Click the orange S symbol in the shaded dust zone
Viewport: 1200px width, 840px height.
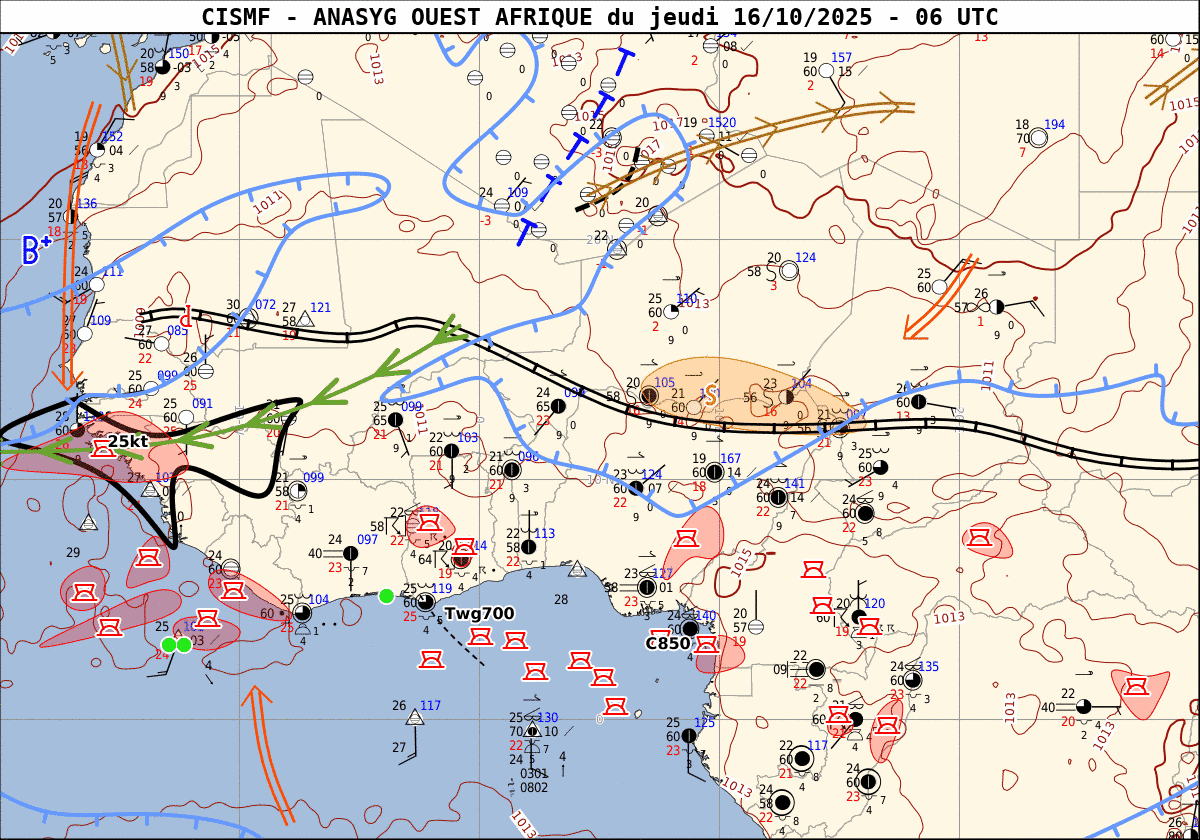tap(711, 396)
